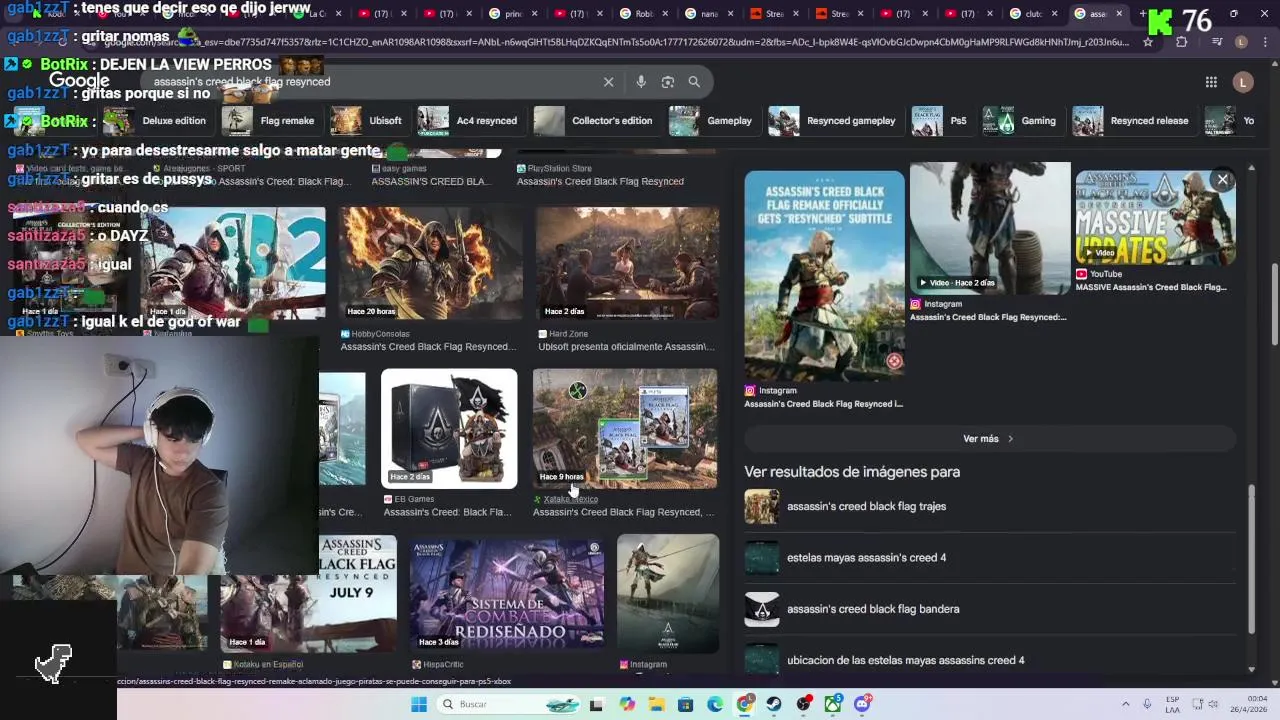Click Ubisoft presenta oficialmente Assassin's title

626,347
